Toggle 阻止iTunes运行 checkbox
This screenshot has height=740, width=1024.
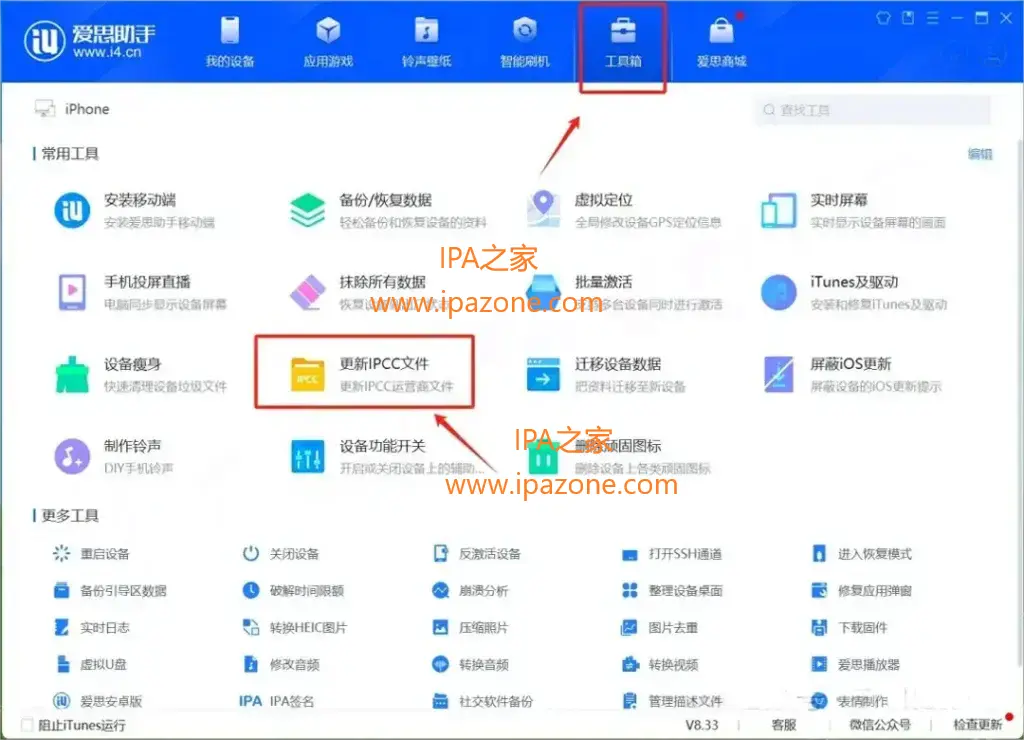point(27,724)
